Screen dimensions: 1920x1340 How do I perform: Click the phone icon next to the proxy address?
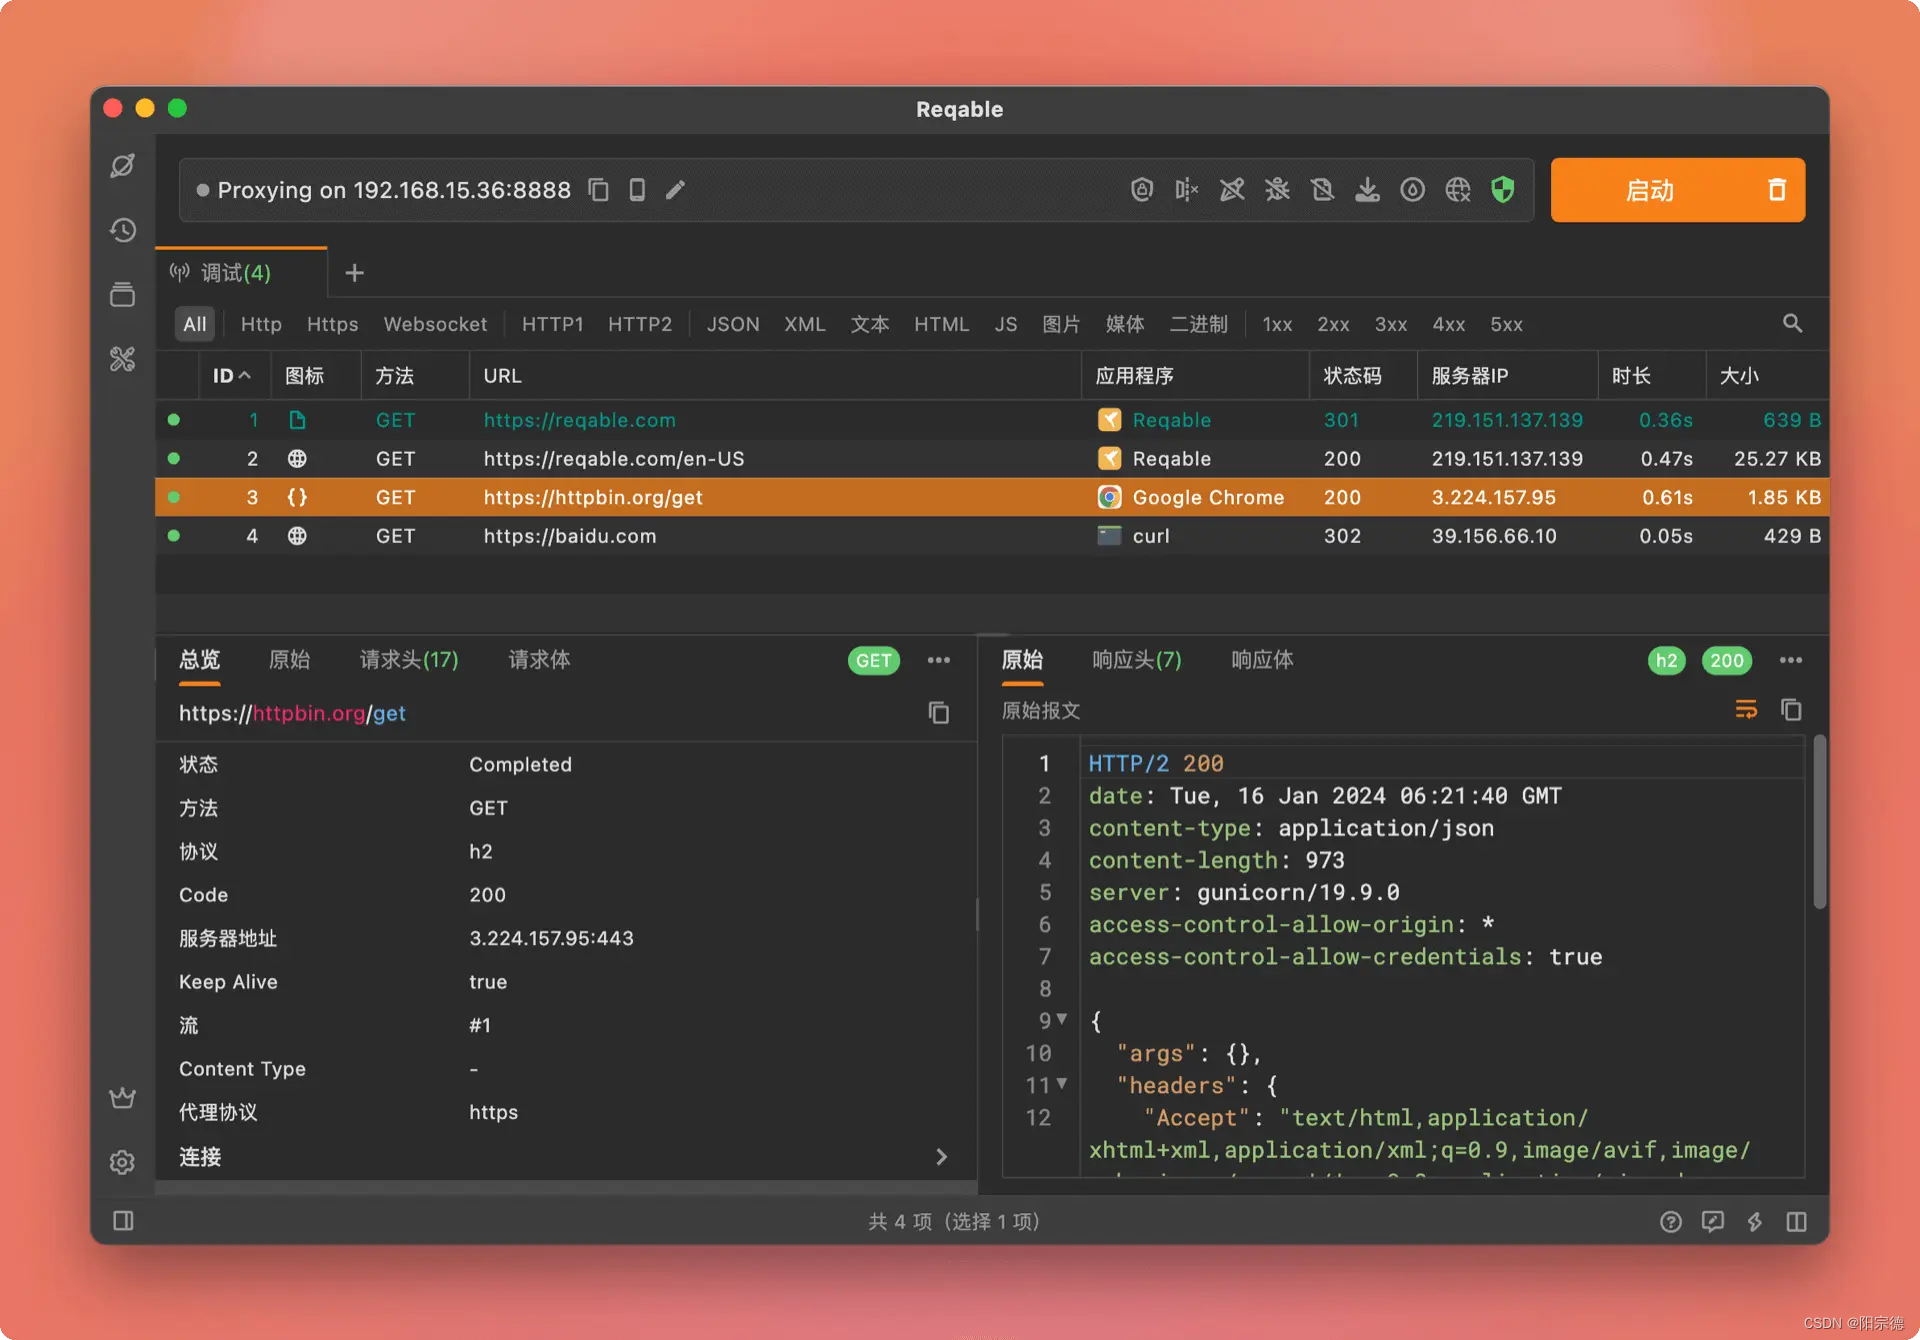coord(637,190)
